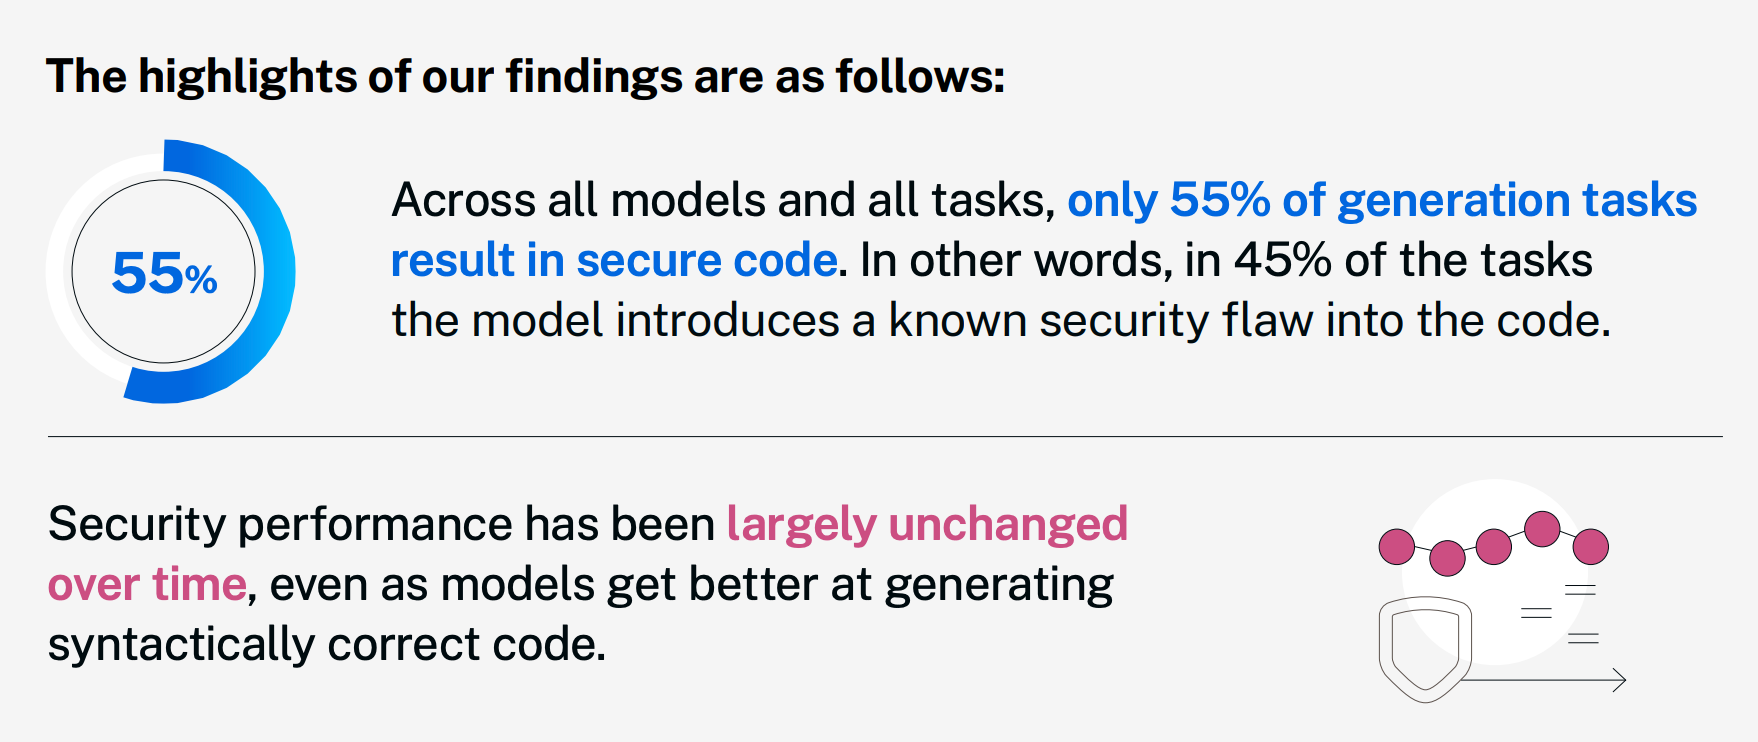The image size is (1758, 742).
Task: Click the leftmost pink dot in chart
Action: [x=1396, y=547]
